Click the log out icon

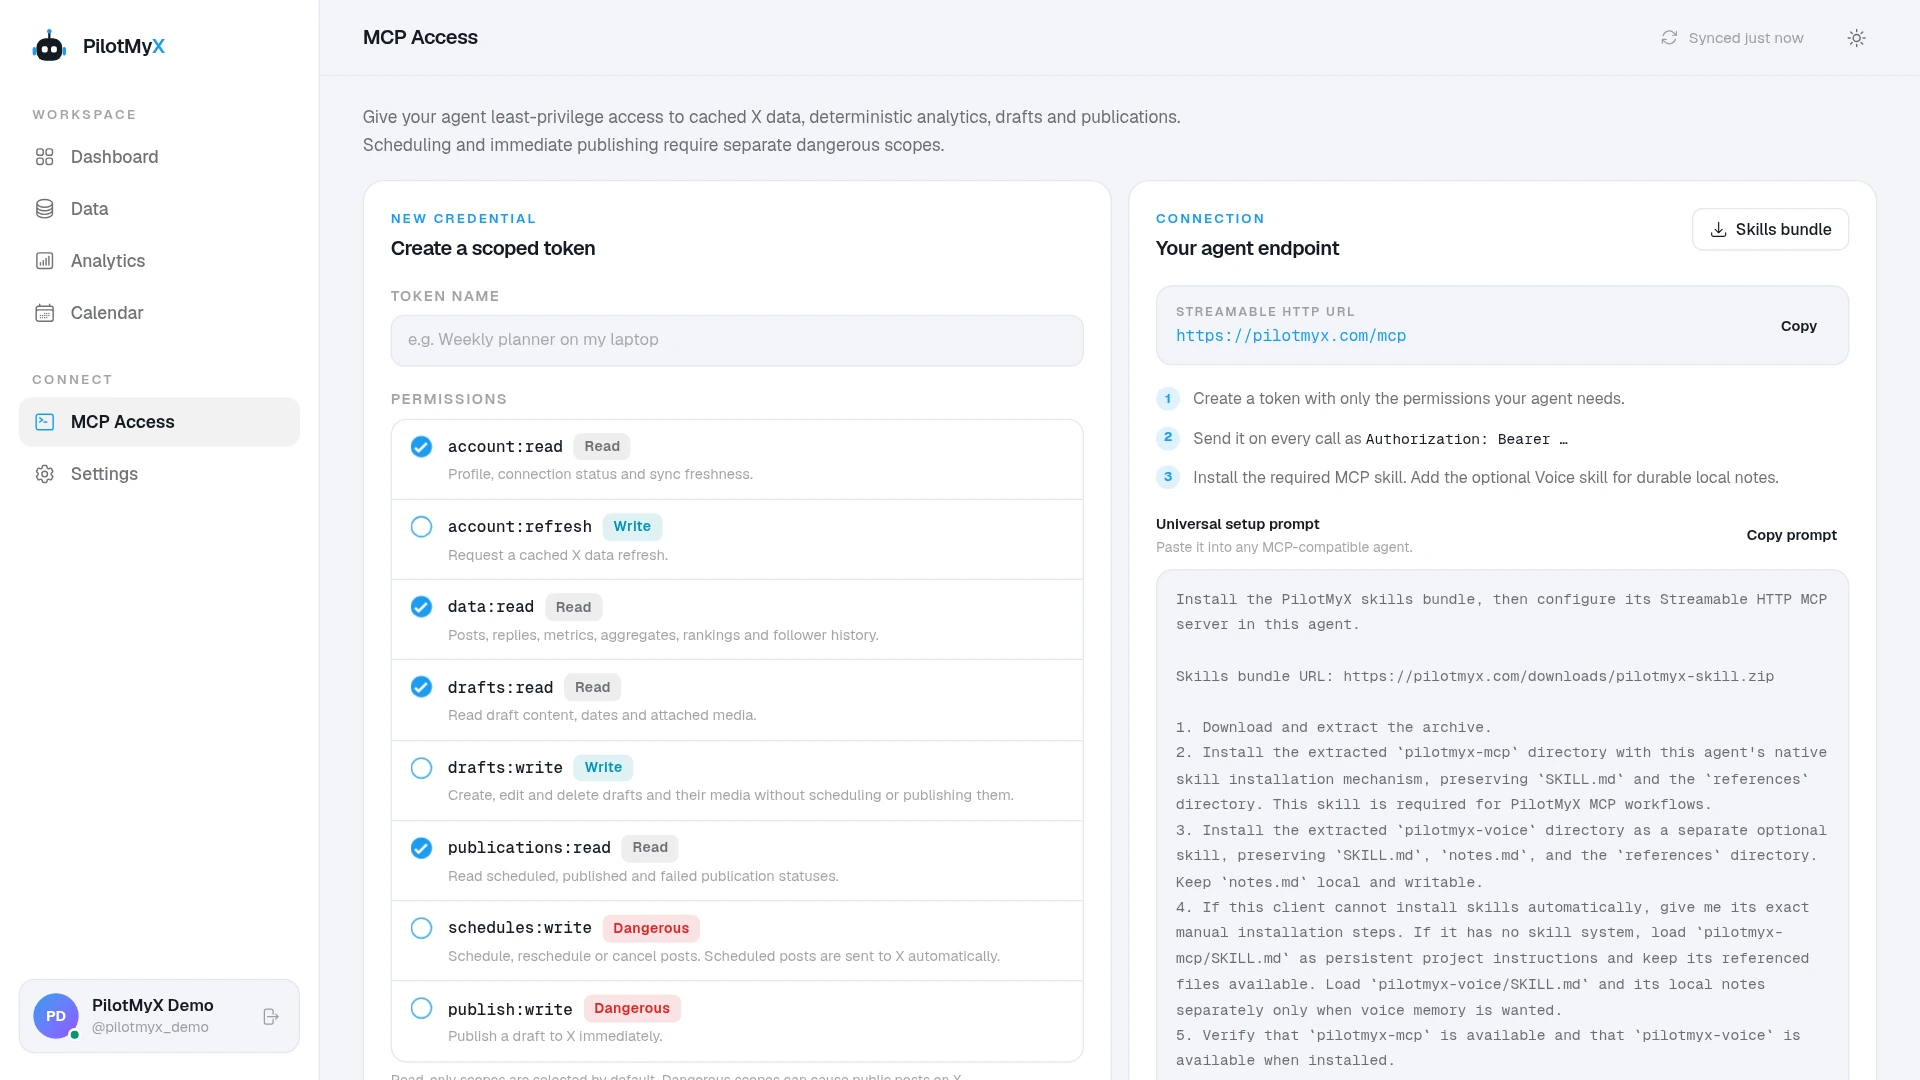270,1016
